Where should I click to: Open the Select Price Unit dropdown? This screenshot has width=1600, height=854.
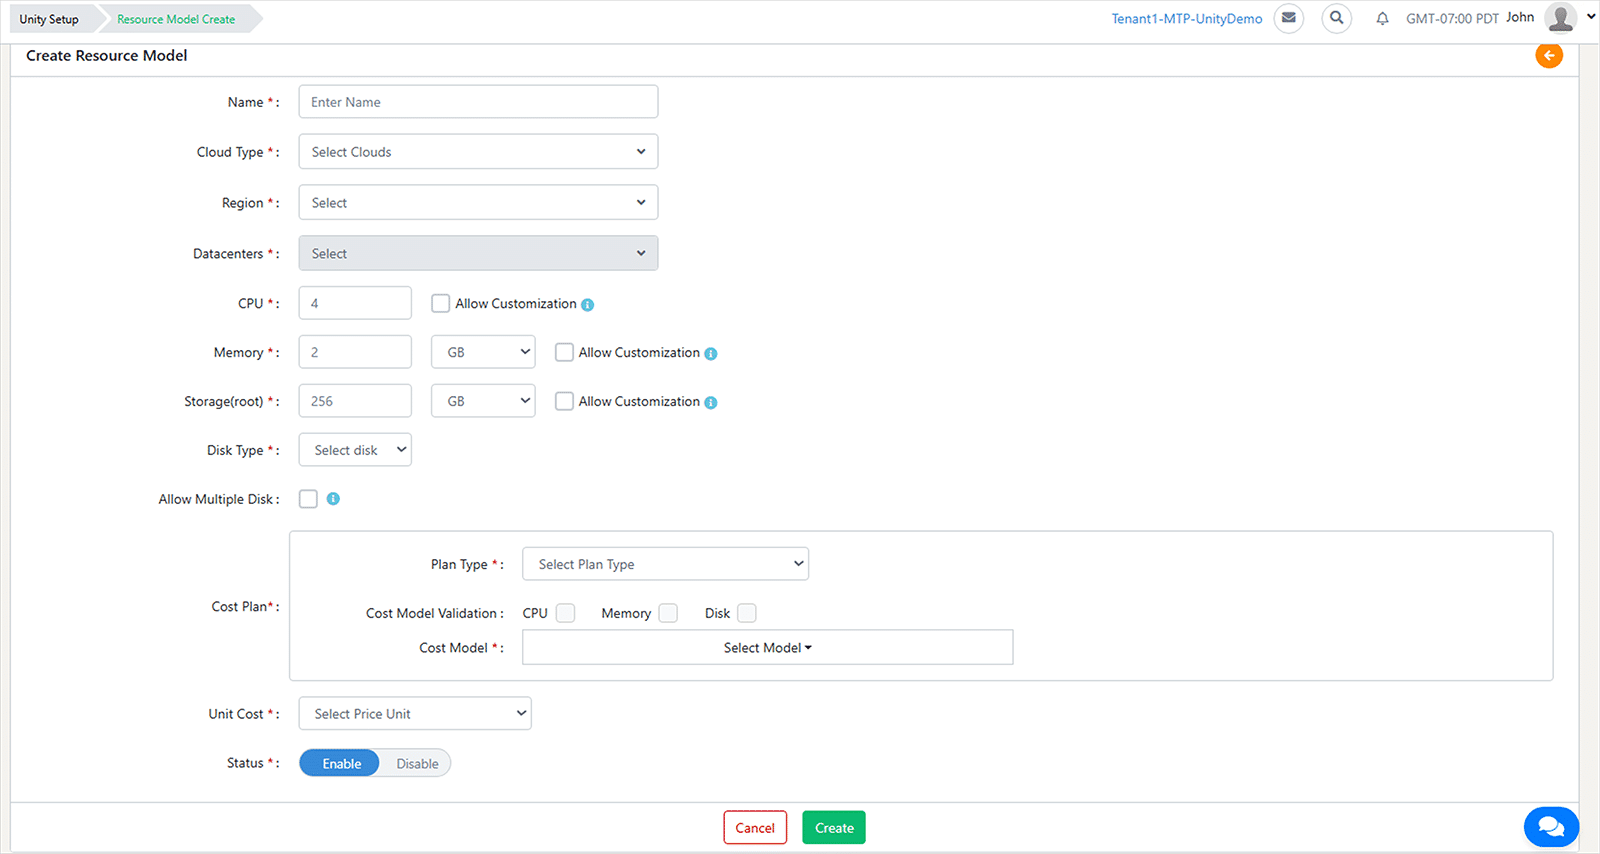tap(415, 714)
